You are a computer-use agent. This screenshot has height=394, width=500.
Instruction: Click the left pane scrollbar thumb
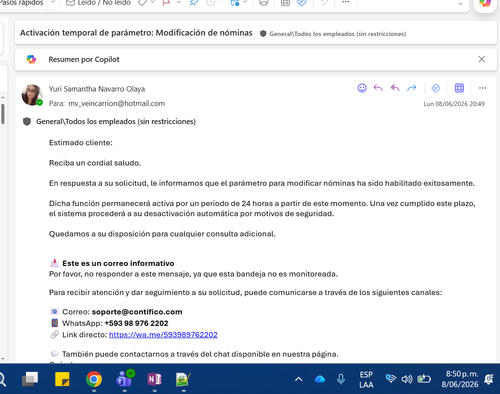(x=3, y=114)
